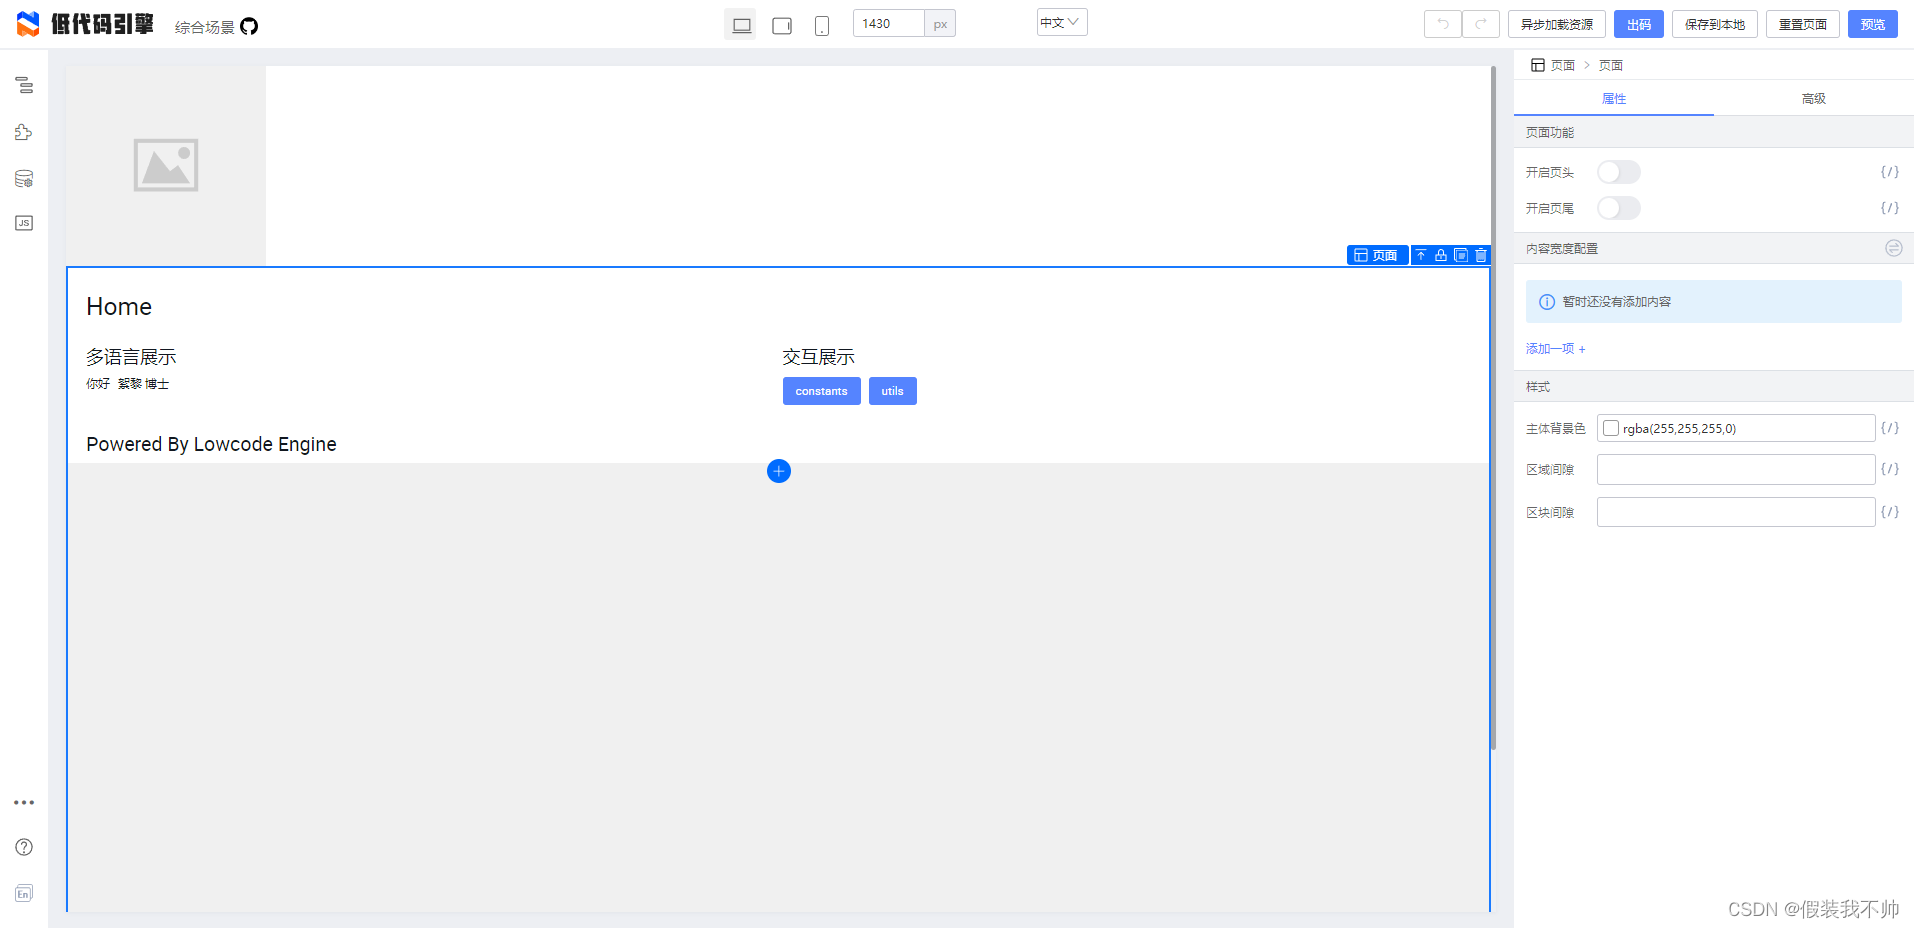
Task: Bind variable for main background color
Action: point(1889,428)
